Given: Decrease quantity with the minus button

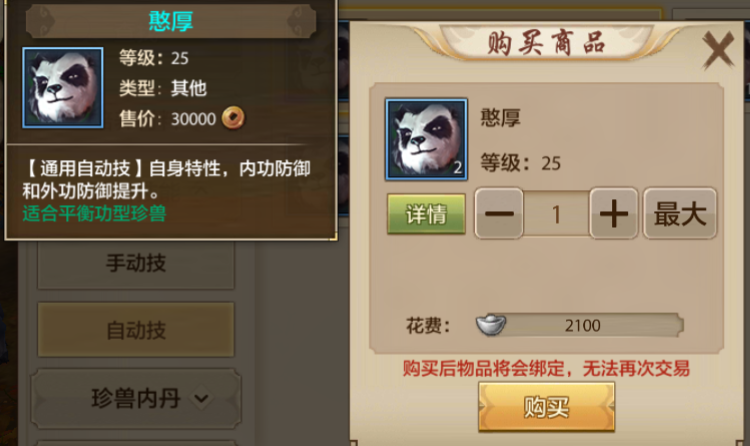Looking at the screenshot, I should 499,213.
